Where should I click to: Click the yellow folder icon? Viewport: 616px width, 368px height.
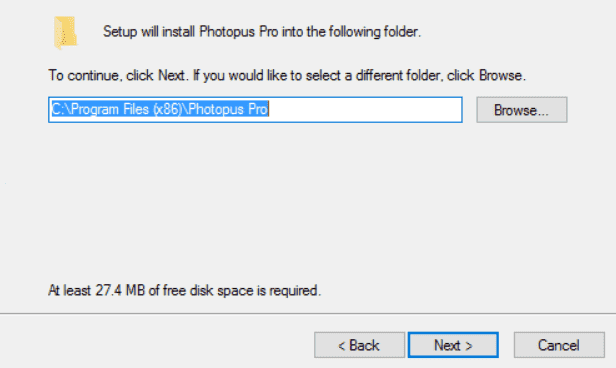[65, 33]
